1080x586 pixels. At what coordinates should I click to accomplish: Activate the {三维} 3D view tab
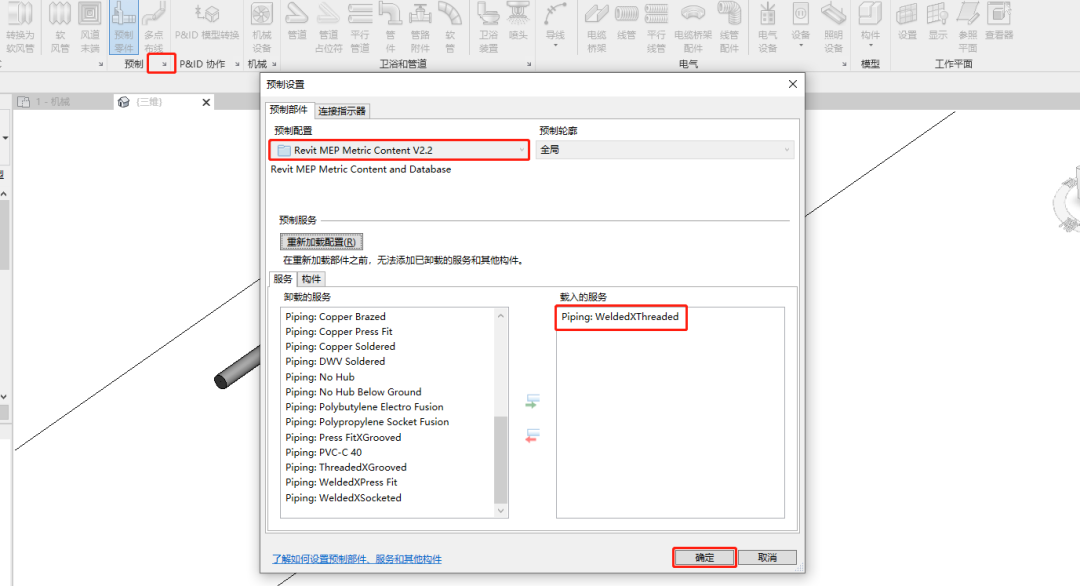pyautogui.click(x=149, y=102)
